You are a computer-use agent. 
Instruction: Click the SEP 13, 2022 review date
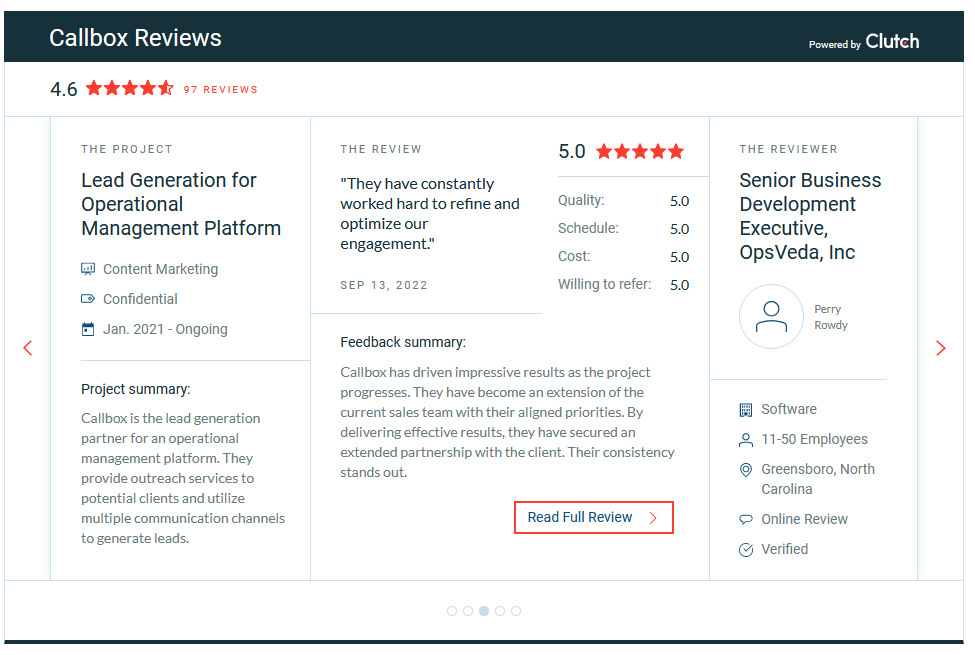(x=384, y=286)
